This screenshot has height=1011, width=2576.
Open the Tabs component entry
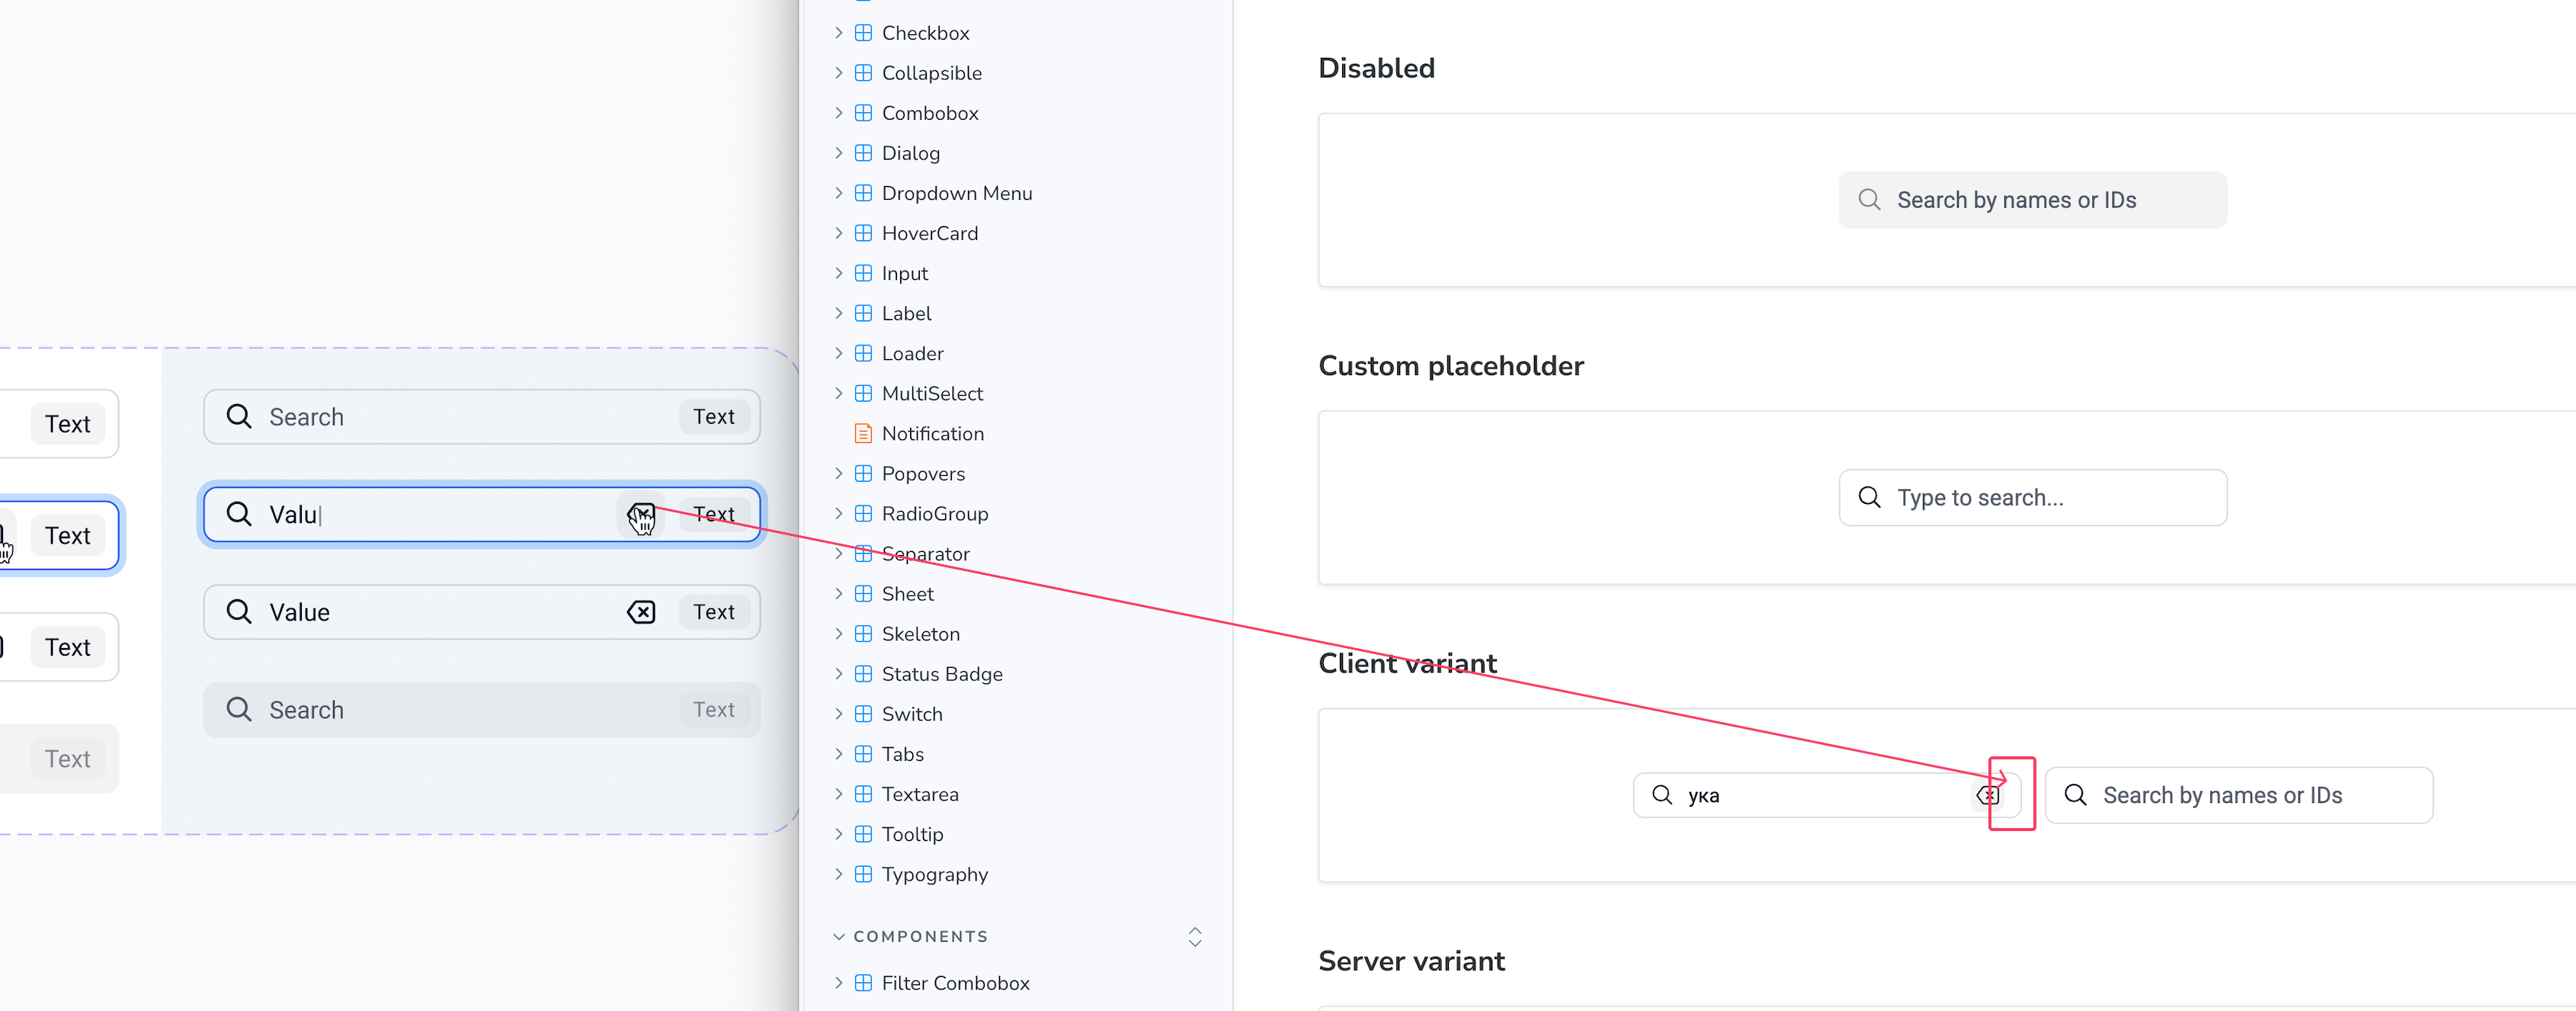click(902, 754)
